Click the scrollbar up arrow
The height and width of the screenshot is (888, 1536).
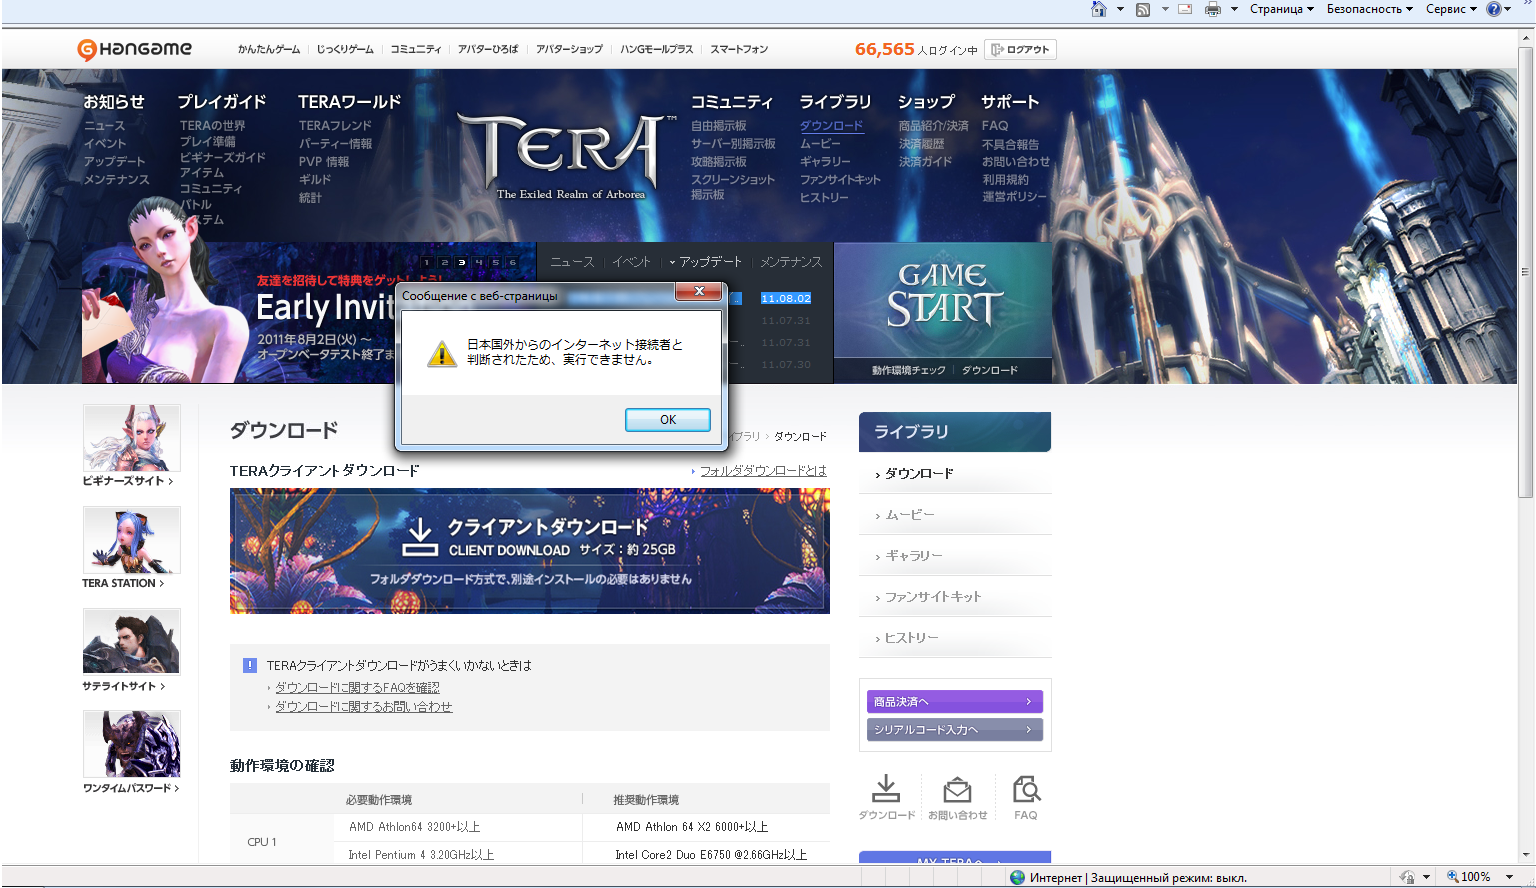coord(1526,38)
